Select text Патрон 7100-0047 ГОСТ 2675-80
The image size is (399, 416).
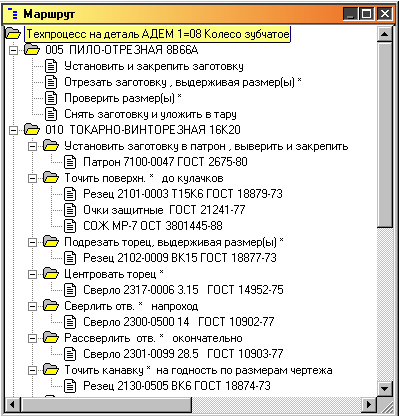click(x=165, y=162)
